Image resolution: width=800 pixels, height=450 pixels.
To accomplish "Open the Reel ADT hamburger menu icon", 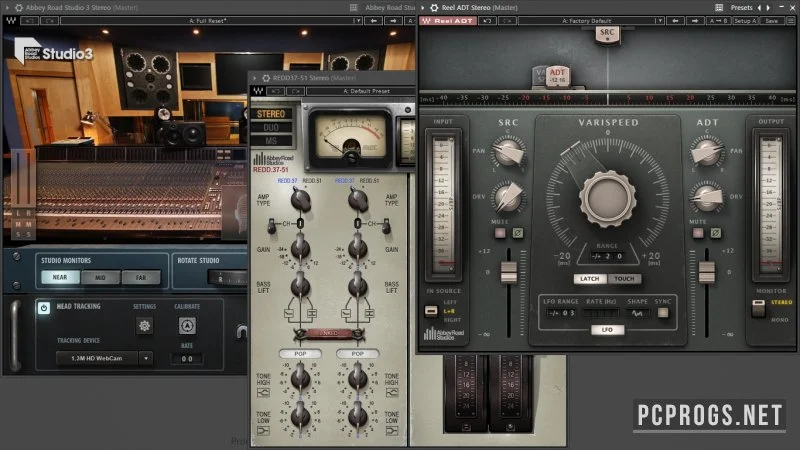I will point(791,21).
